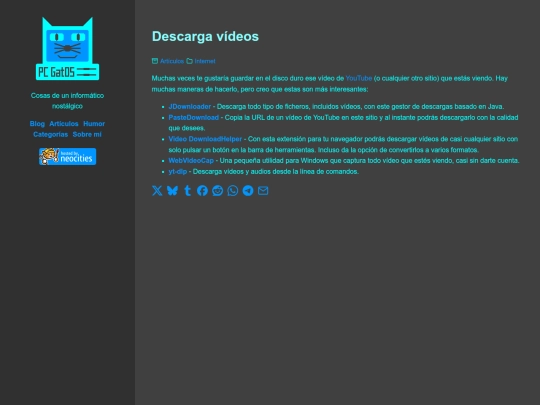Open the Video DownloadHelper link
The image size is (540, 405).
pyautogui.click(x=205, y=139)
